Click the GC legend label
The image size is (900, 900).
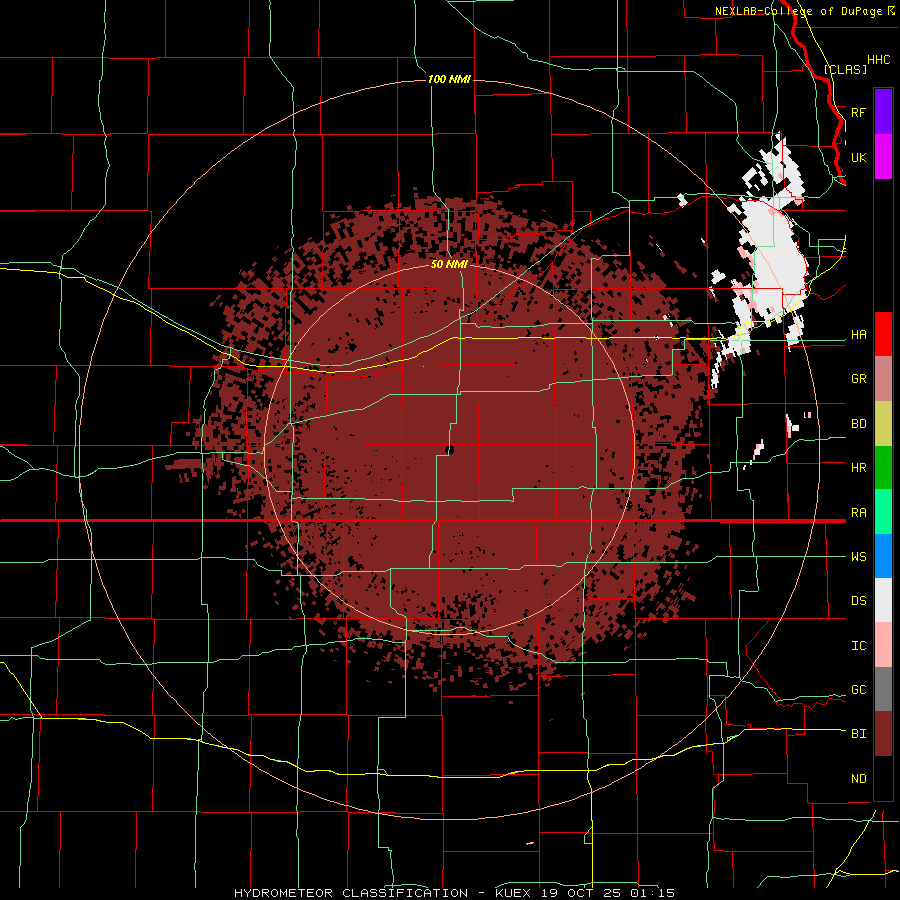coord(858,690)
